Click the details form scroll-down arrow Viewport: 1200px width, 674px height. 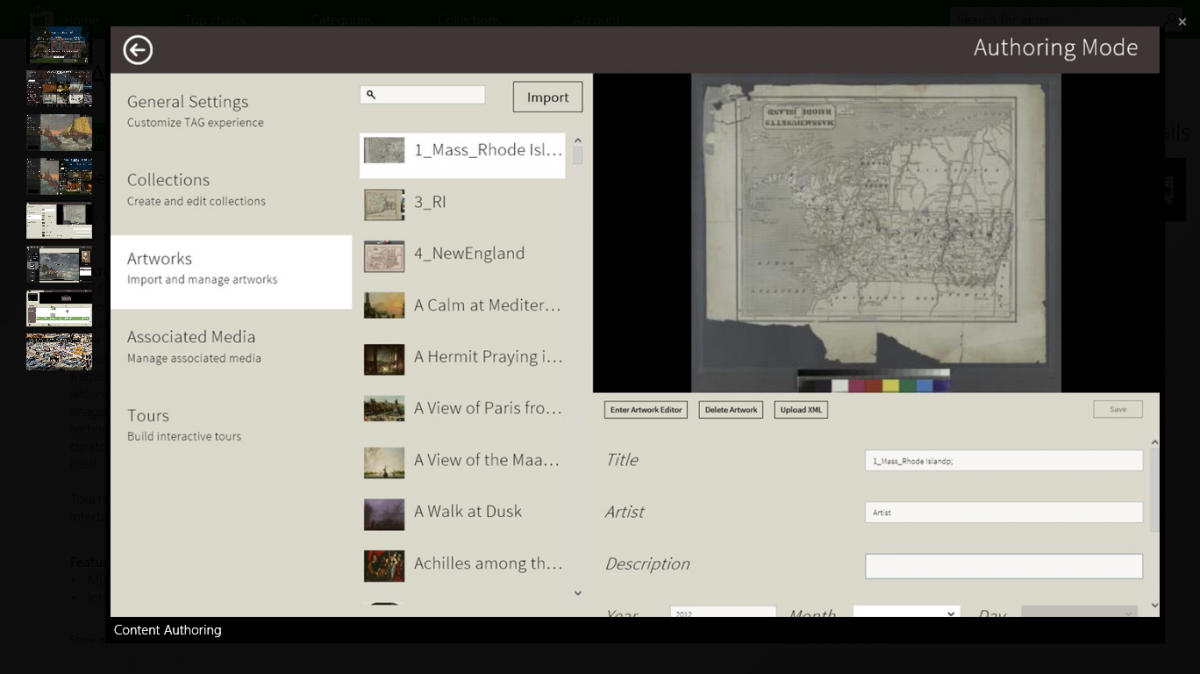pyautogui.click(x=1154, y=605)
